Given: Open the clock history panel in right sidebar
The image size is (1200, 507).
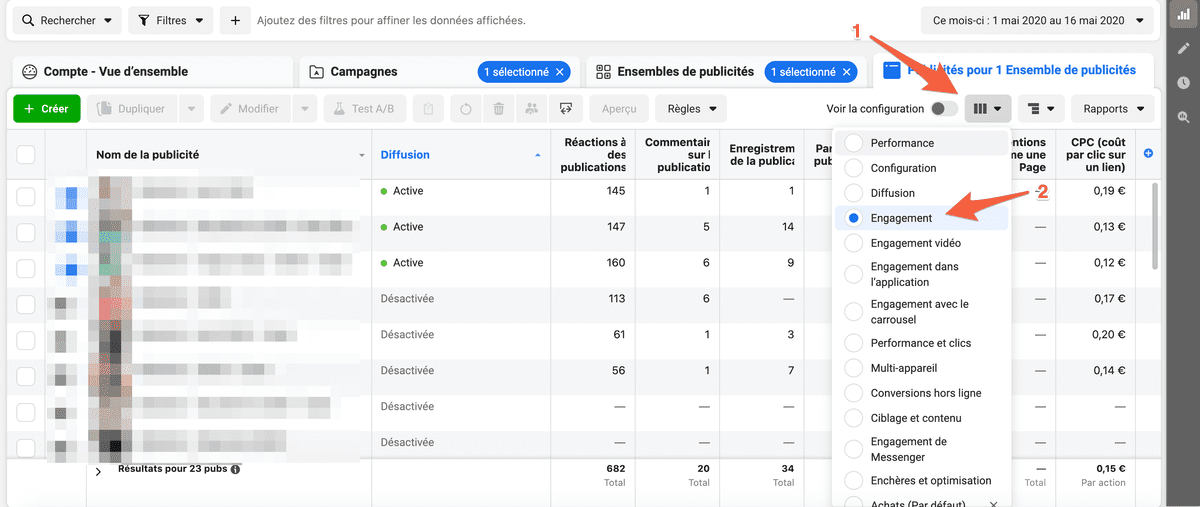Looking at the screenshot, I should coord(1183,83).
